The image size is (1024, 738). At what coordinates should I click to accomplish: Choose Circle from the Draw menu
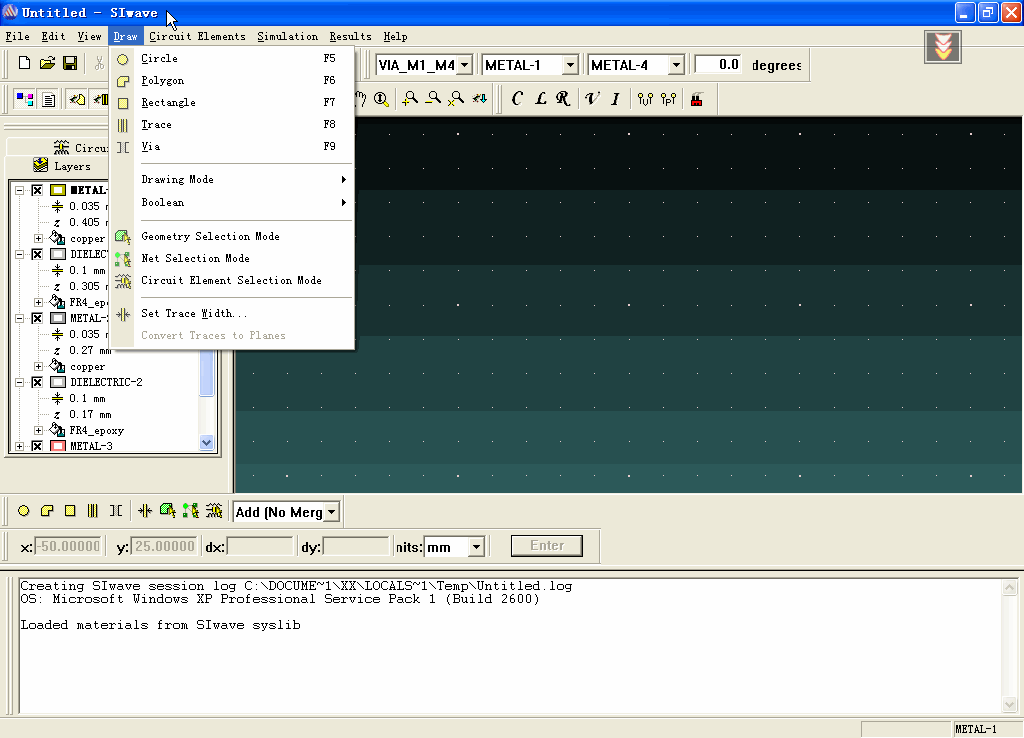(x=232, y=58)
